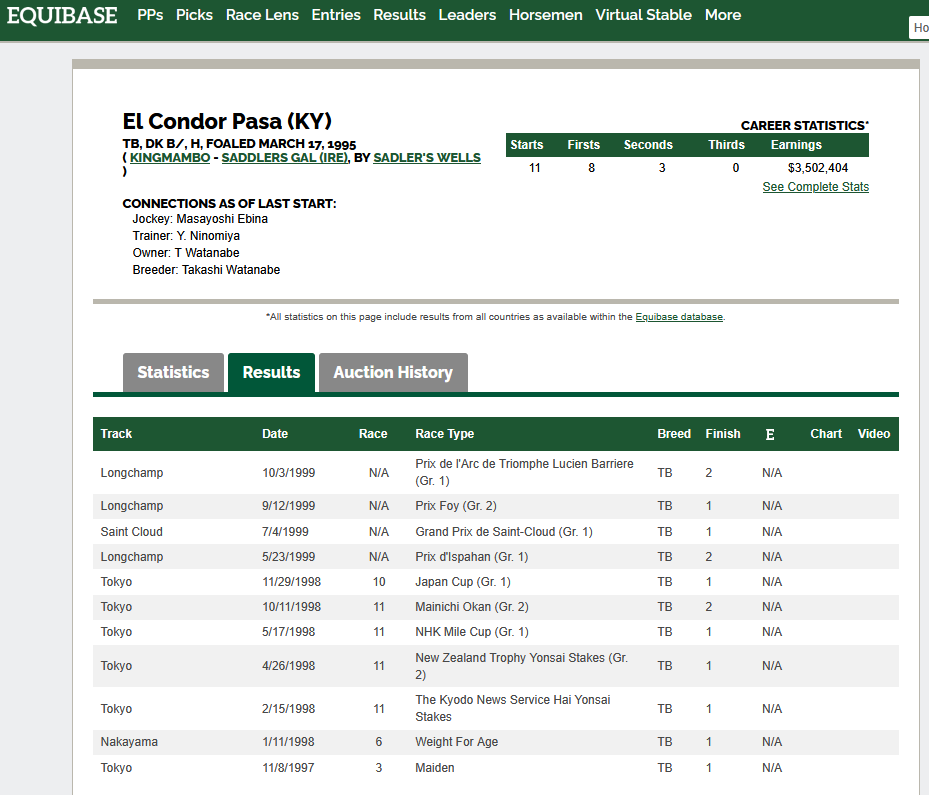Expand the More menu
The height and width of the screenshot is (795, 929).
click(x=723, y=15)
